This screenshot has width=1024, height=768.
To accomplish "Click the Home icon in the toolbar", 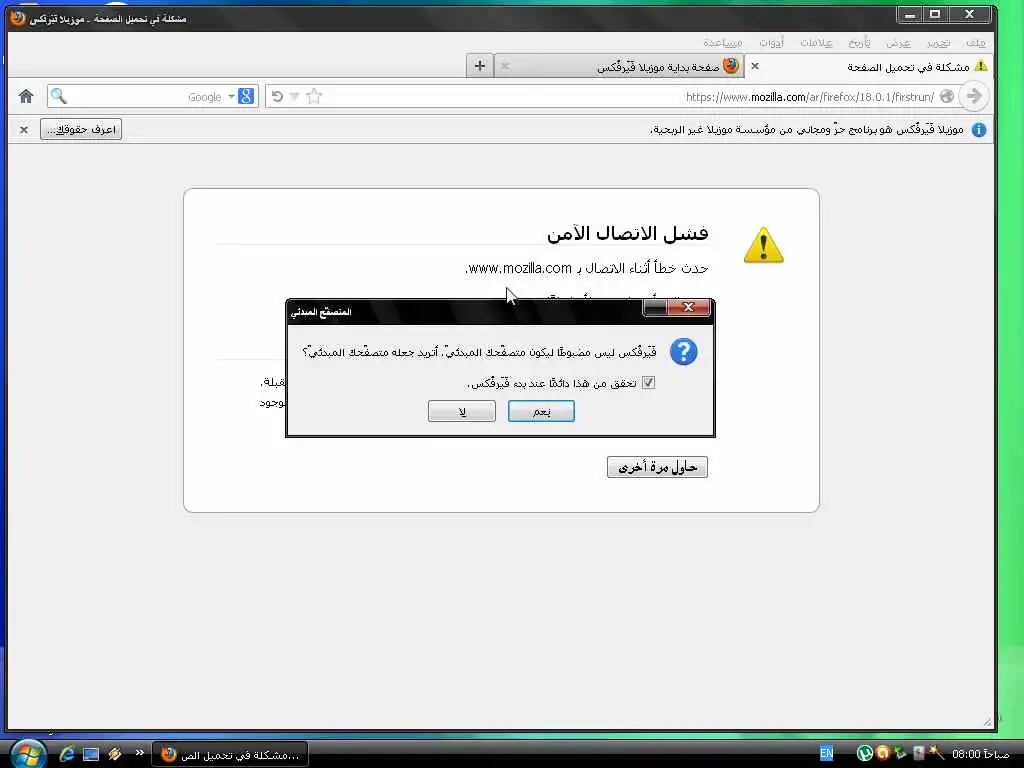I will [26, 97].
